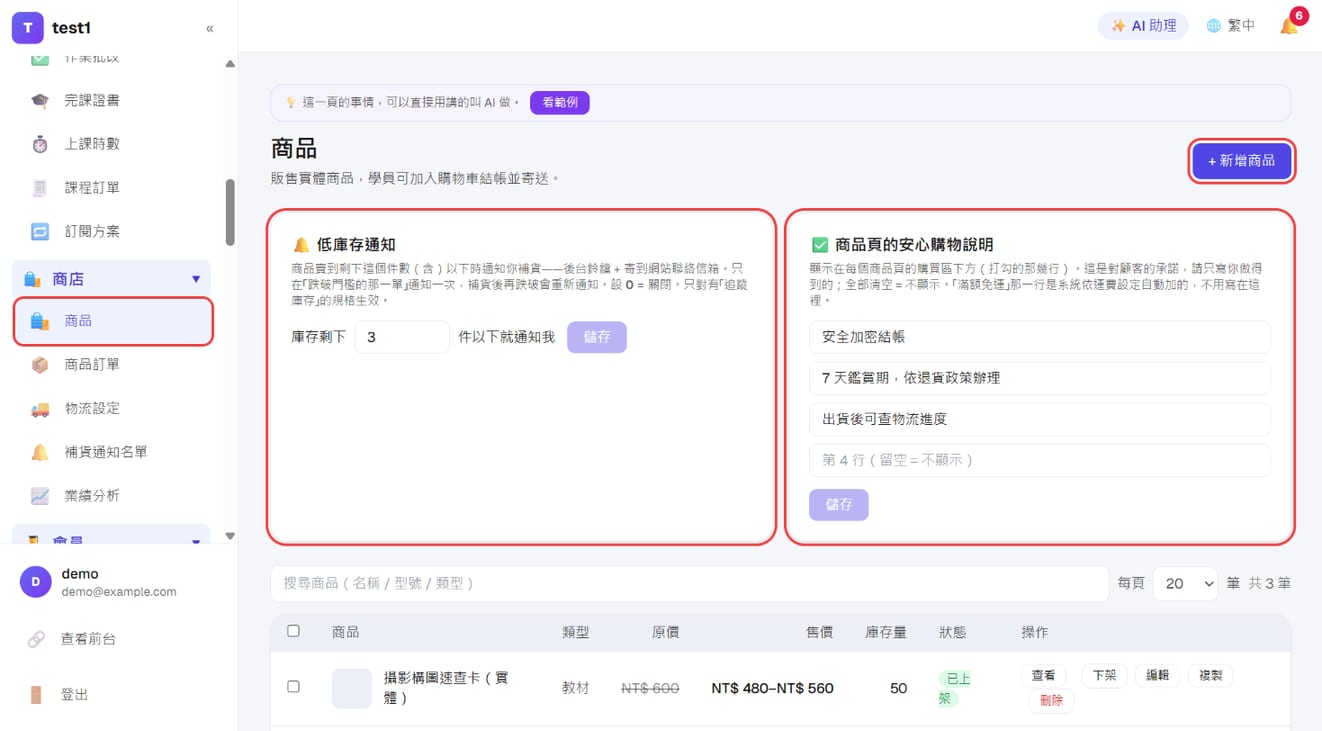1322x731 pixels.
Task: Save 安心購物說明 lines with 儲存
Action: coord(839,505)
